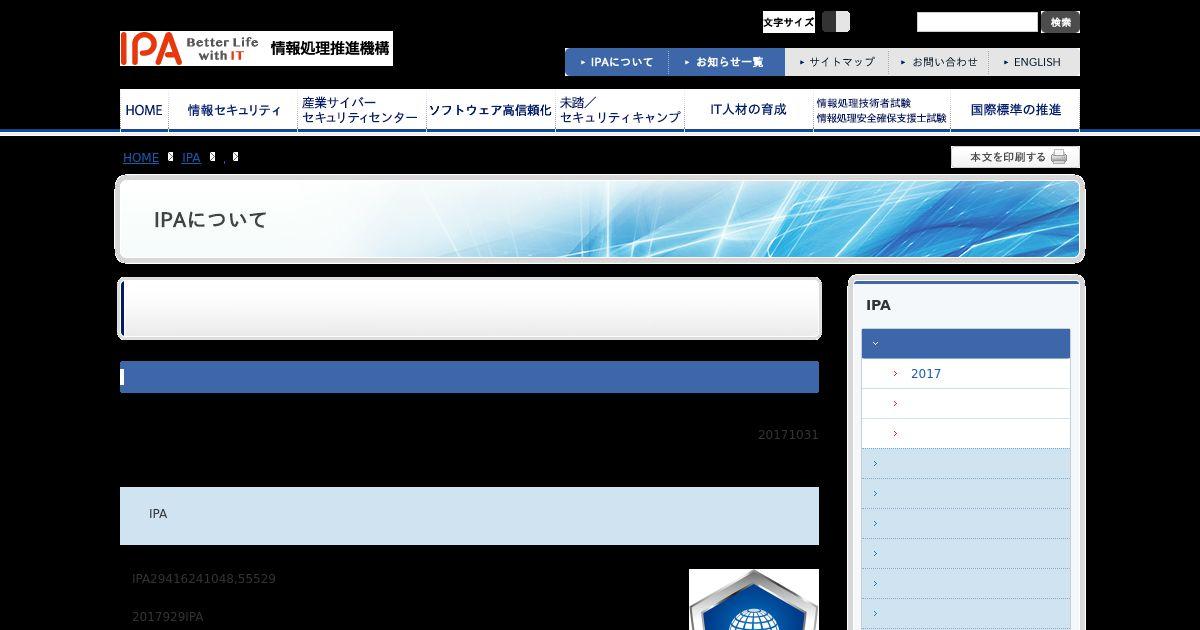Click the IPAについて banner heading

point(211,220)
